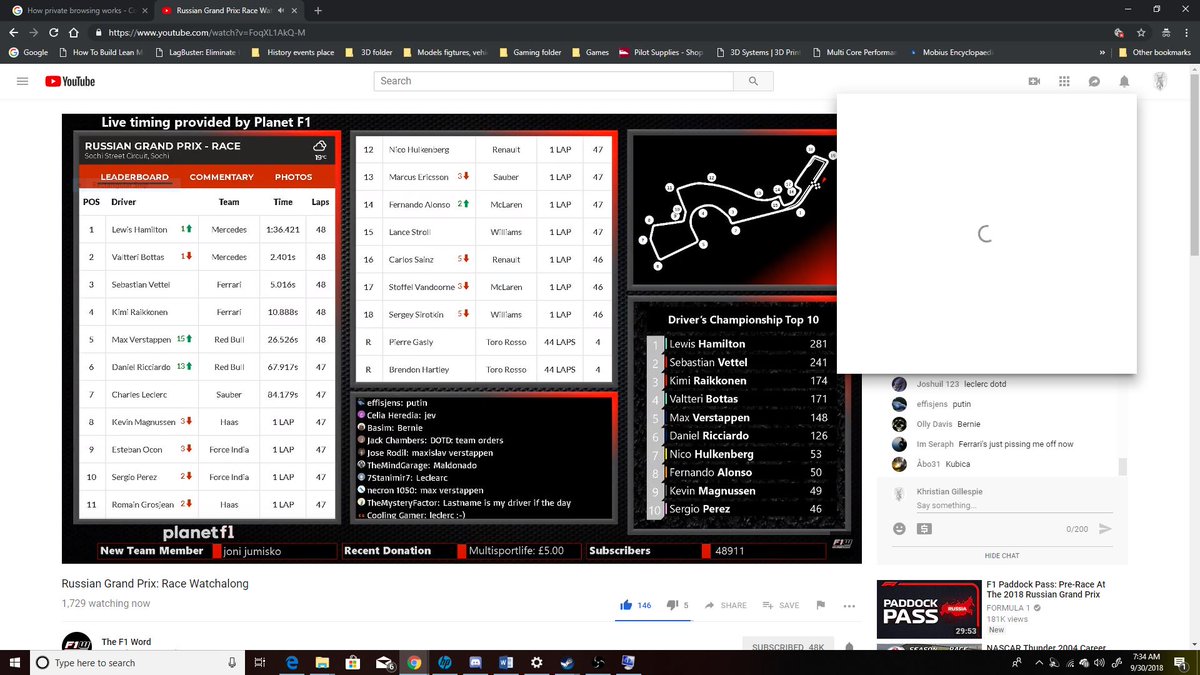Click the SHARE button
Screen dimensions: 1200x675
click(725, 605)
